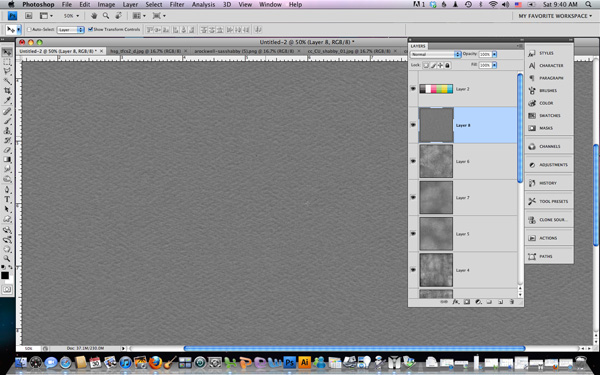Uncheck Show Transform Controls

coord(90,29)
